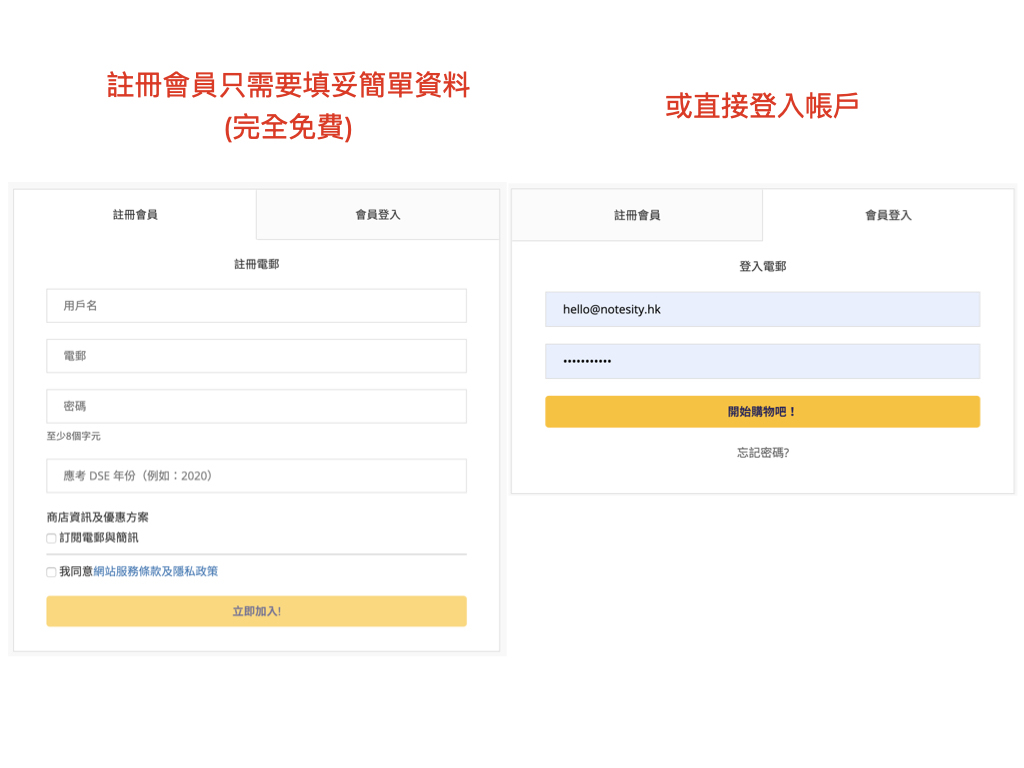The width and height of the screenshot is (1024, 768).
Task: Switch to 會員登入 tab in the registration form
Action: tap(378, 215)
